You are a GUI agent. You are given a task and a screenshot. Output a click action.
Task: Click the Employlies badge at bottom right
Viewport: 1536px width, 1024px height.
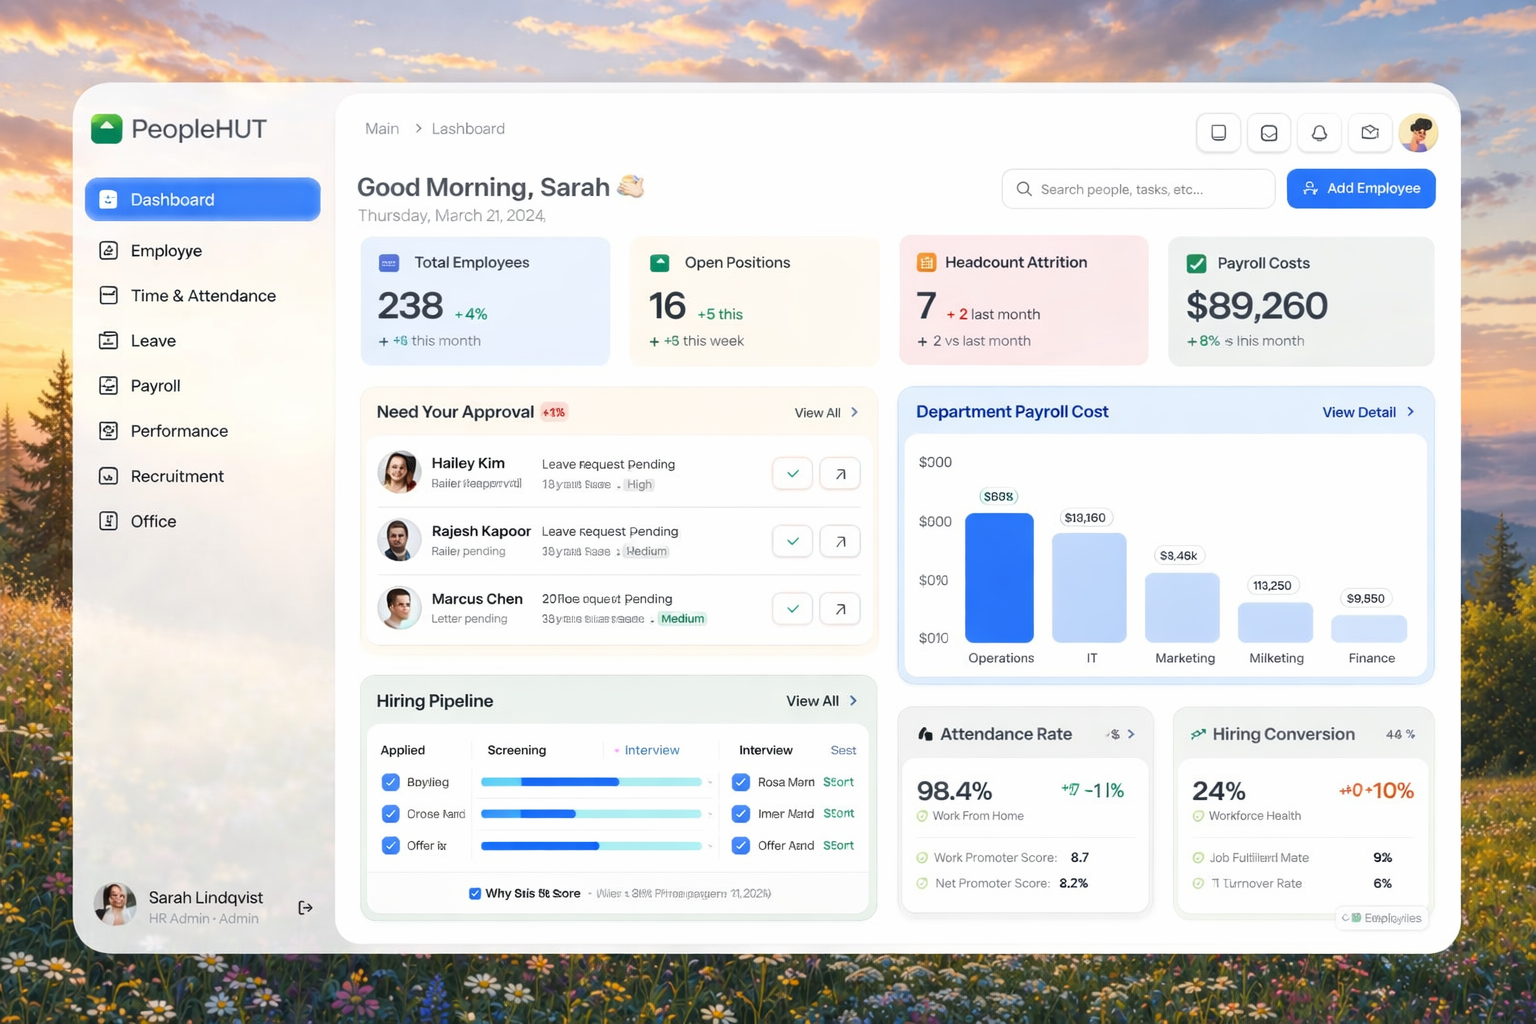(x=1382, y=918)
